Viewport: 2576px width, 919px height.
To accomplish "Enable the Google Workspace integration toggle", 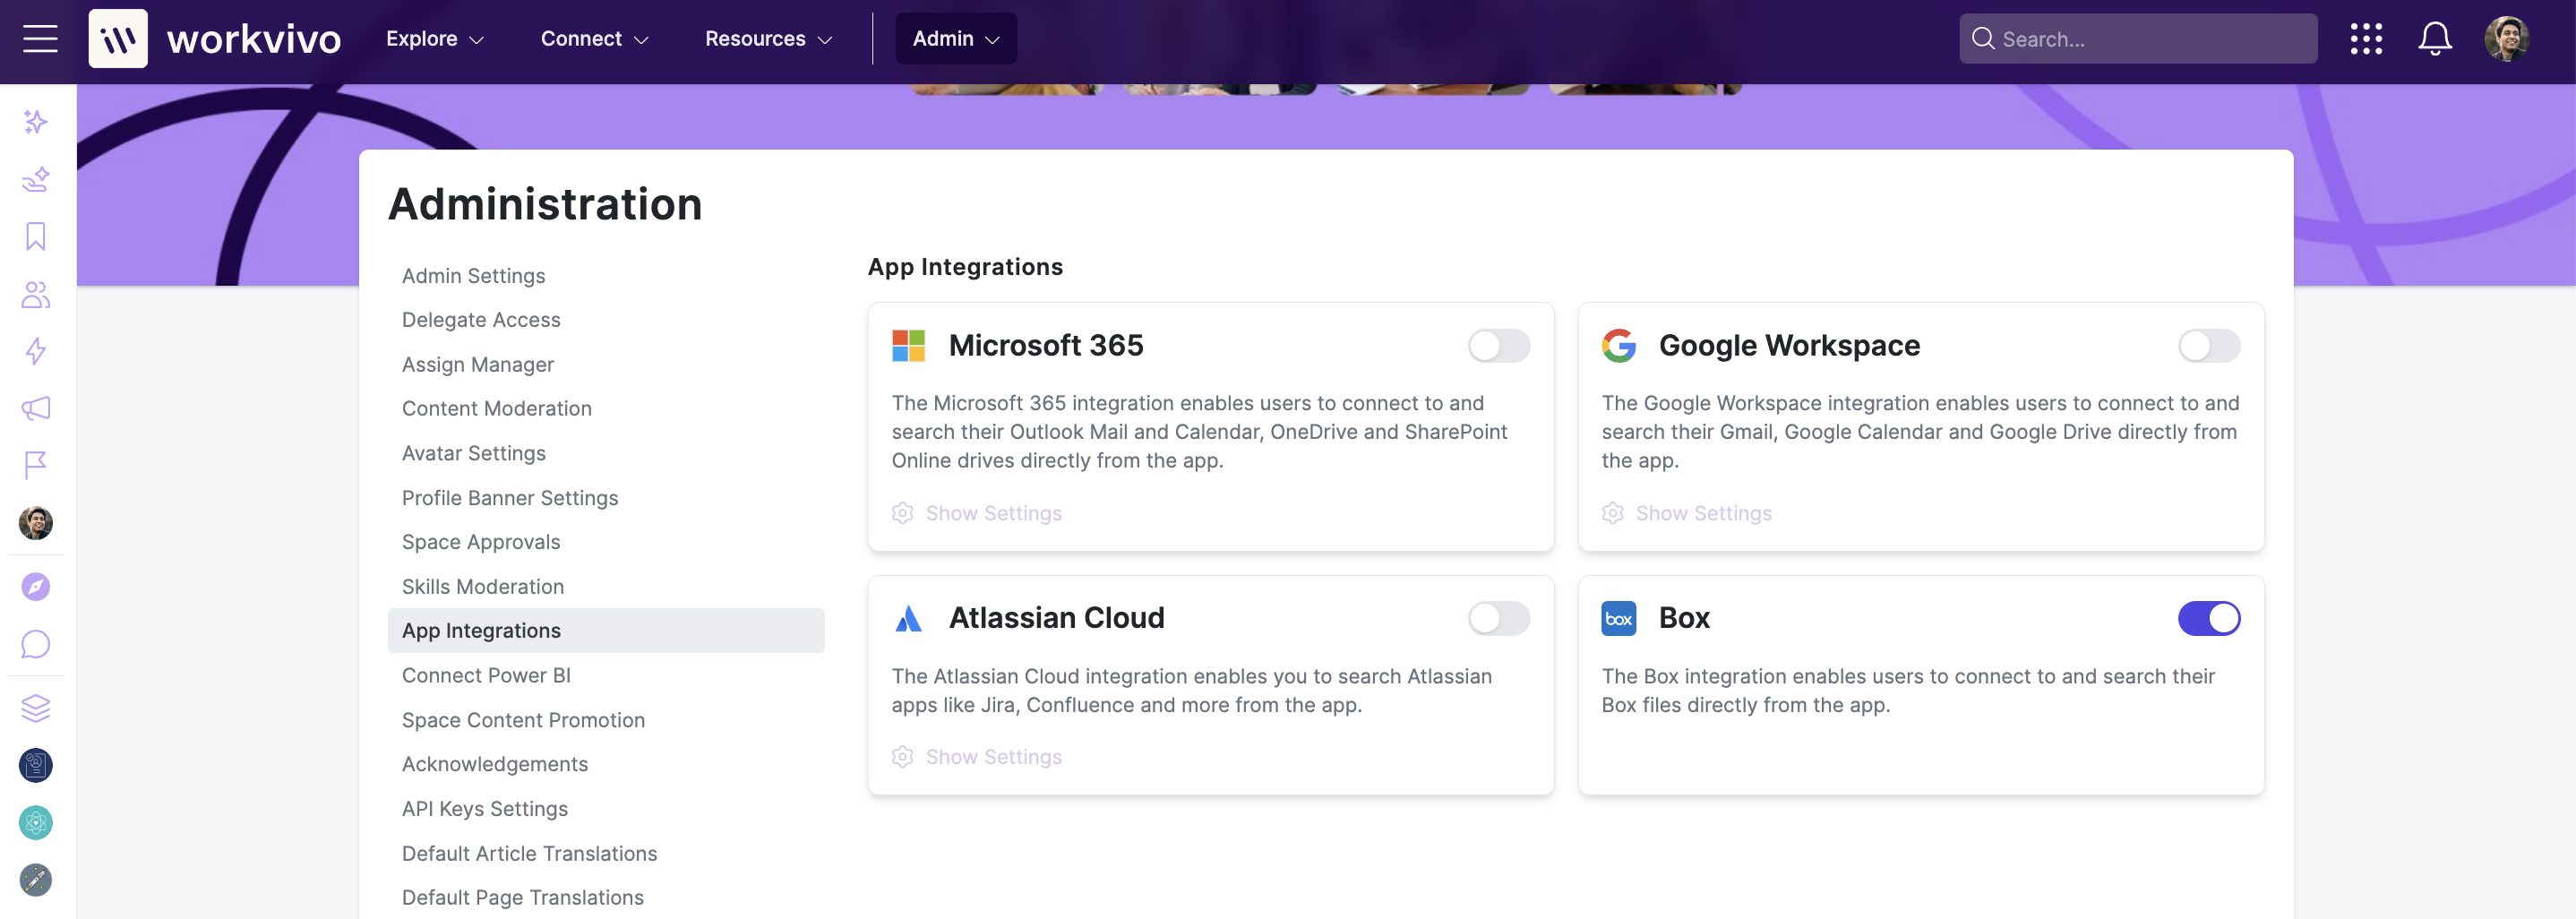I will click(x=2208, y=346).
